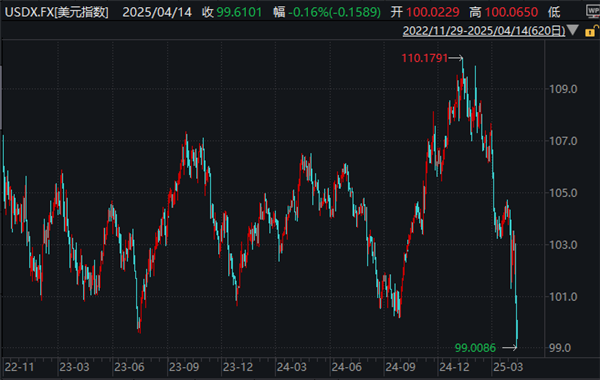Click the 低 low price label

pyautogui.click(x=554, y=12)
